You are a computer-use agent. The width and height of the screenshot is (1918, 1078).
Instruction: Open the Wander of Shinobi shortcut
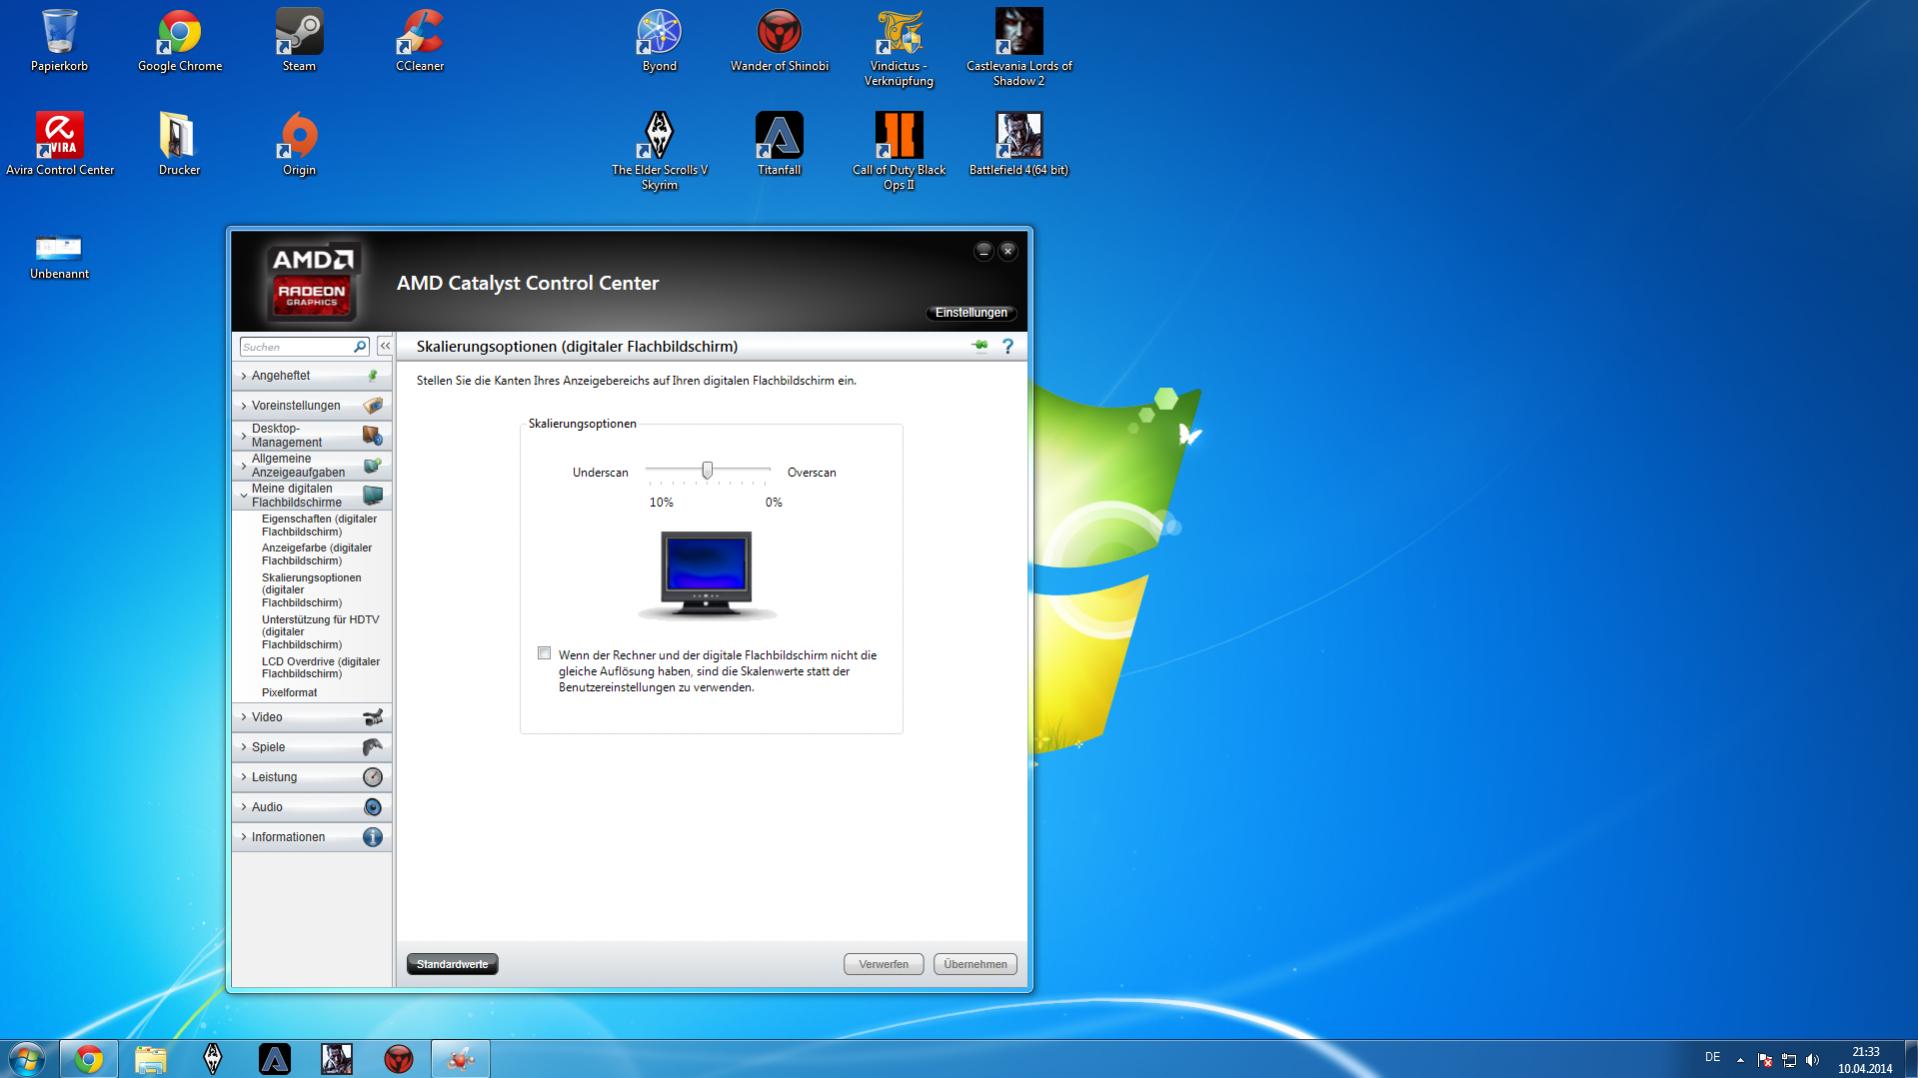coord(779,40)
